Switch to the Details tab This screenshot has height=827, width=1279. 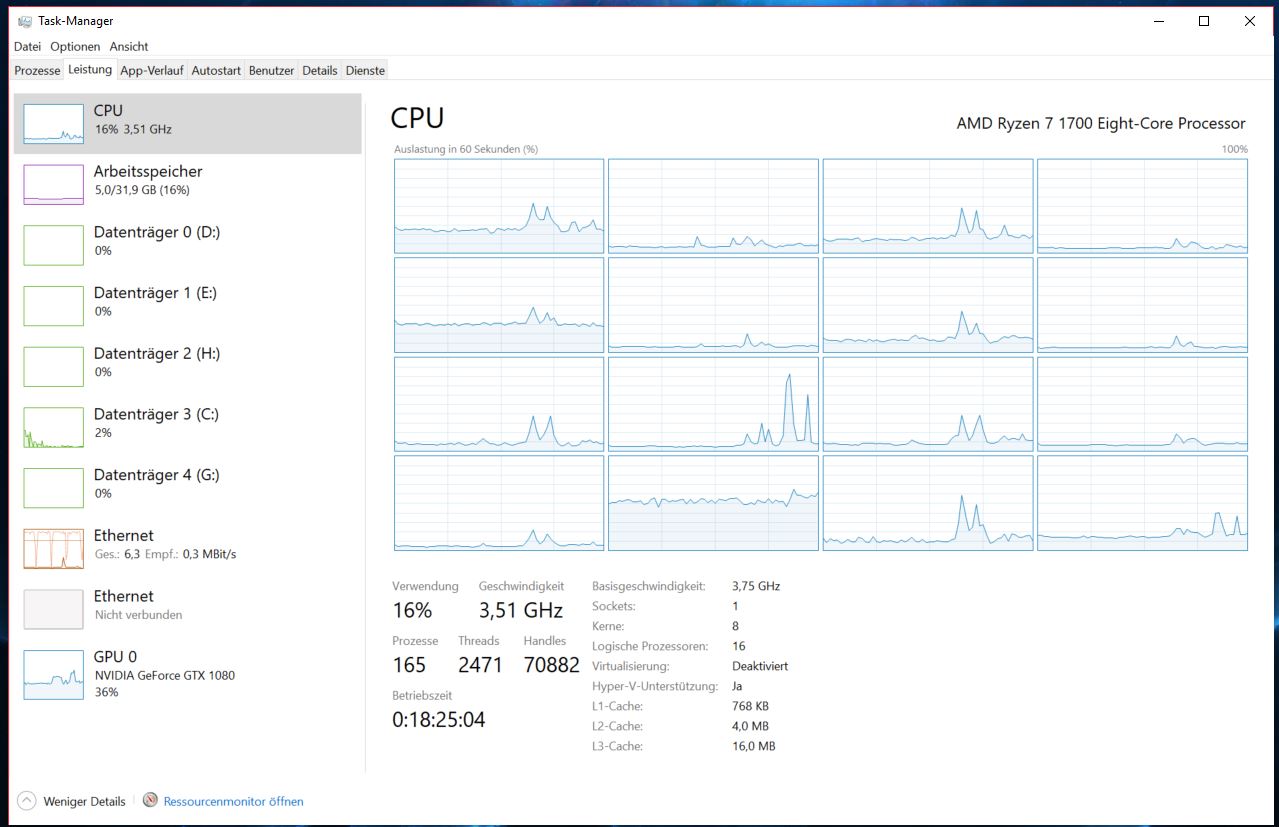[320, 71]
